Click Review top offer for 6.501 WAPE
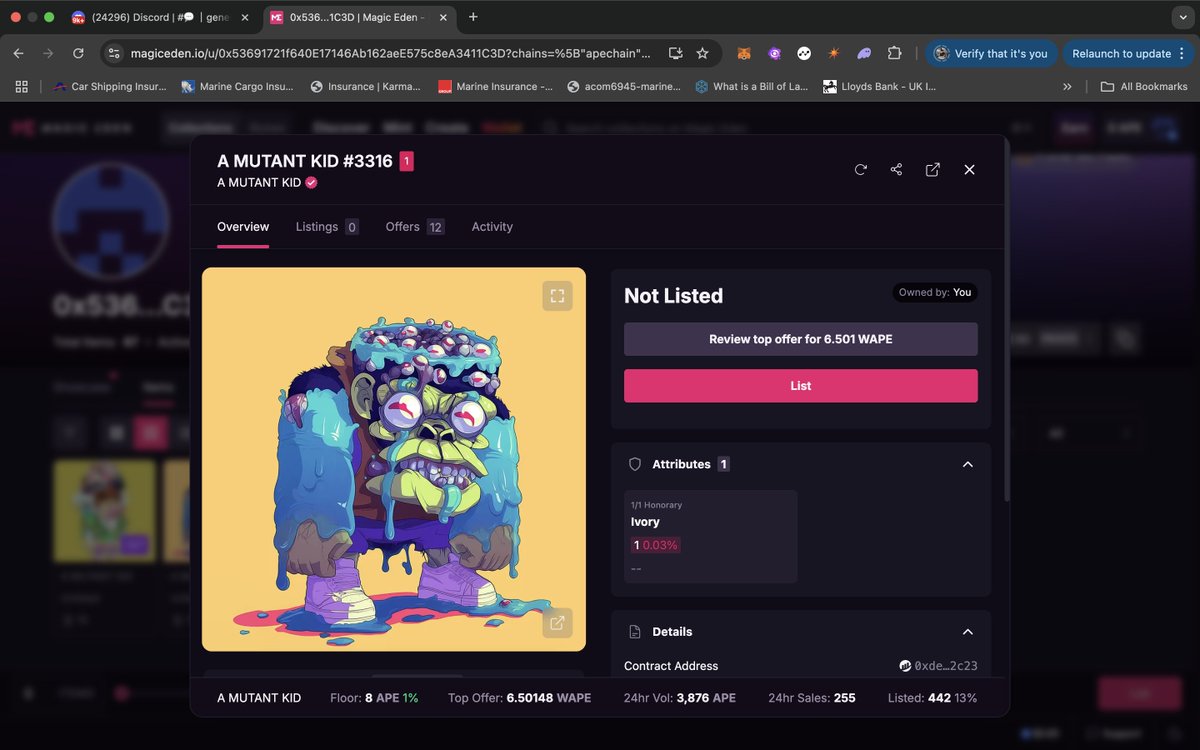 pyautogui.click(x=801, y=339)
